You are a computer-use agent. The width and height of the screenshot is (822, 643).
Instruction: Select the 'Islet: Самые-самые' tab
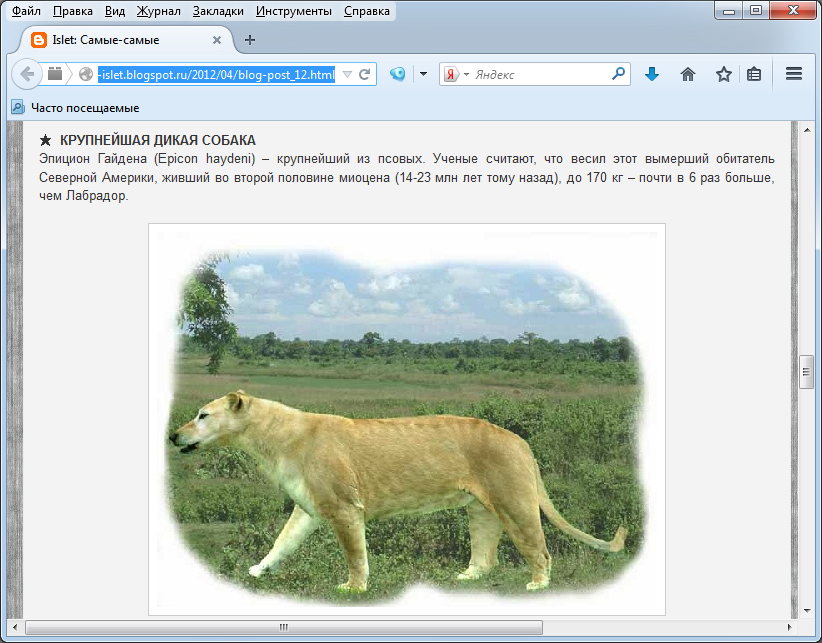(120, 40)
